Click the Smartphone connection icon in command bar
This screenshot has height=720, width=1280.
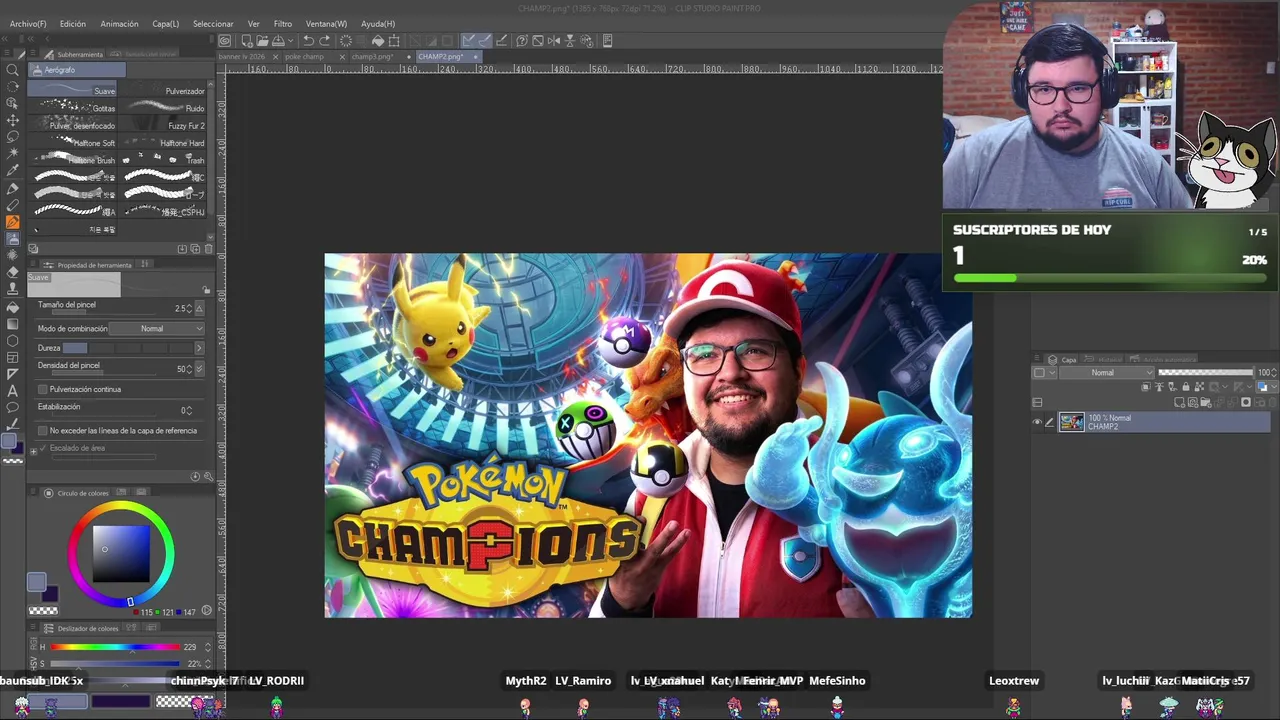click(607, 41)
